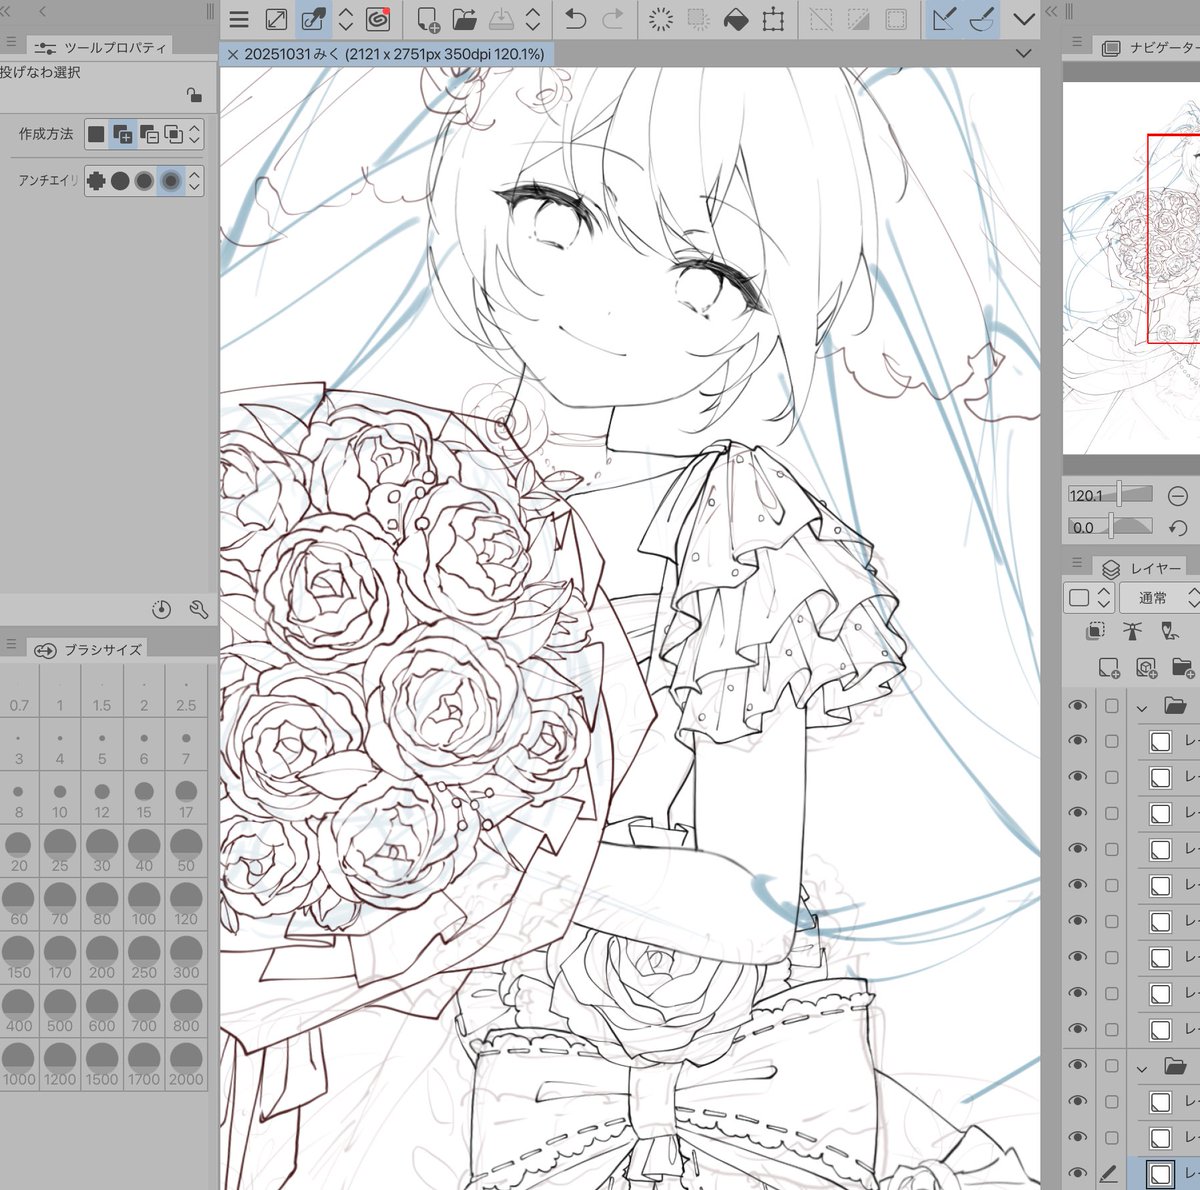Reset tool properties to initial settings
Viewport: 1200px width, 1190px height.
(x=162, y=609)
